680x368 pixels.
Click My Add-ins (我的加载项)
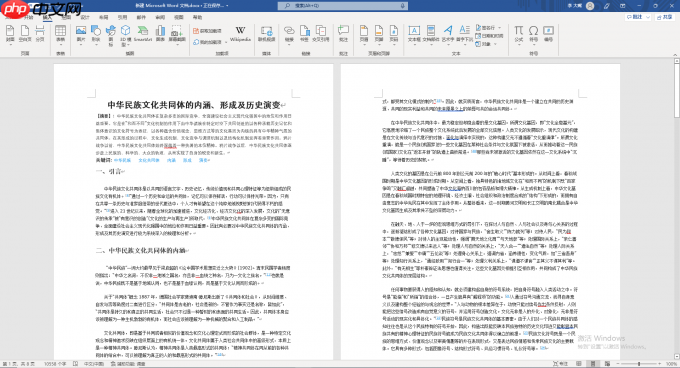click(207, 42)
